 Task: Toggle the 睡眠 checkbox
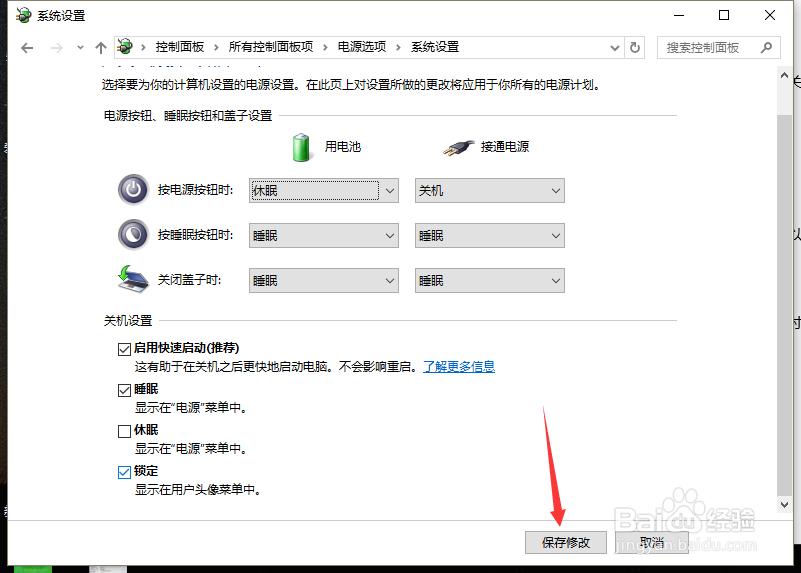coord(124,390)
